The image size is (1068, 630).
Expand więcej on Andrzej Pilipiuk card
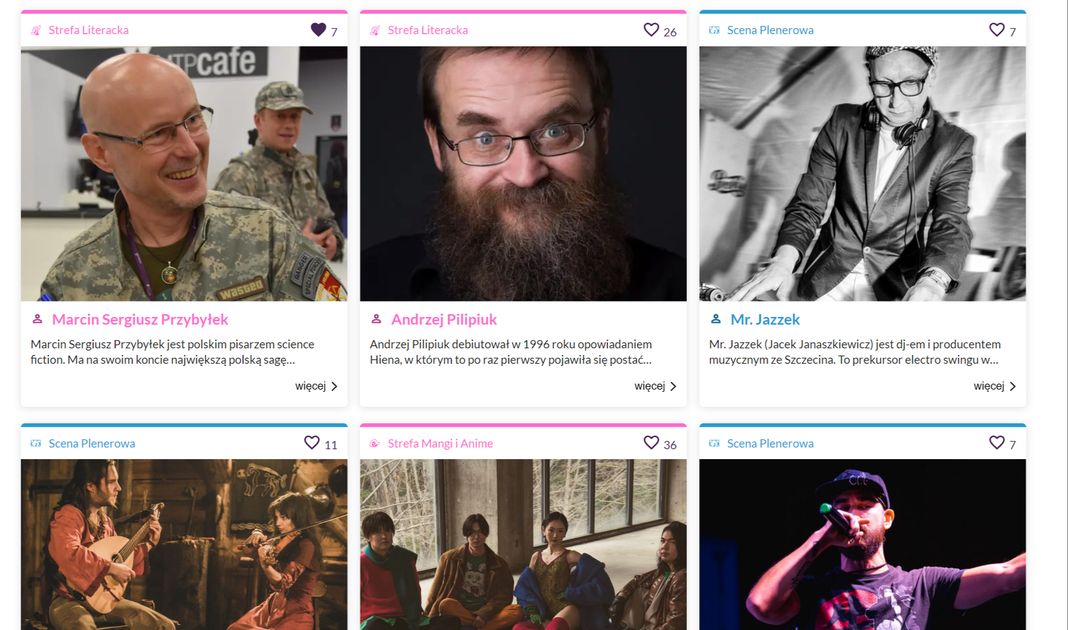(655, 386)
